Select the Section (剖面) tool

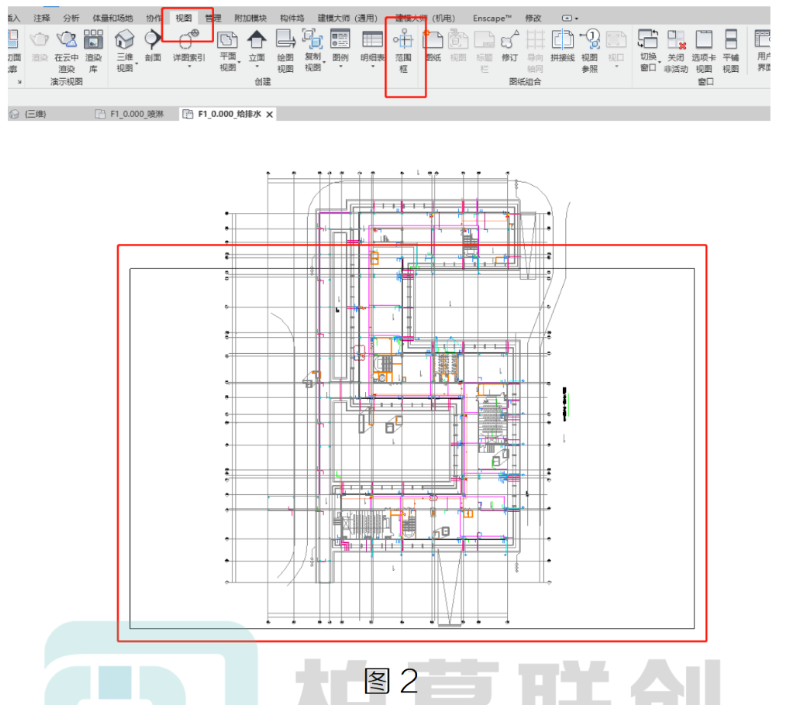click(x=153, y=46)
